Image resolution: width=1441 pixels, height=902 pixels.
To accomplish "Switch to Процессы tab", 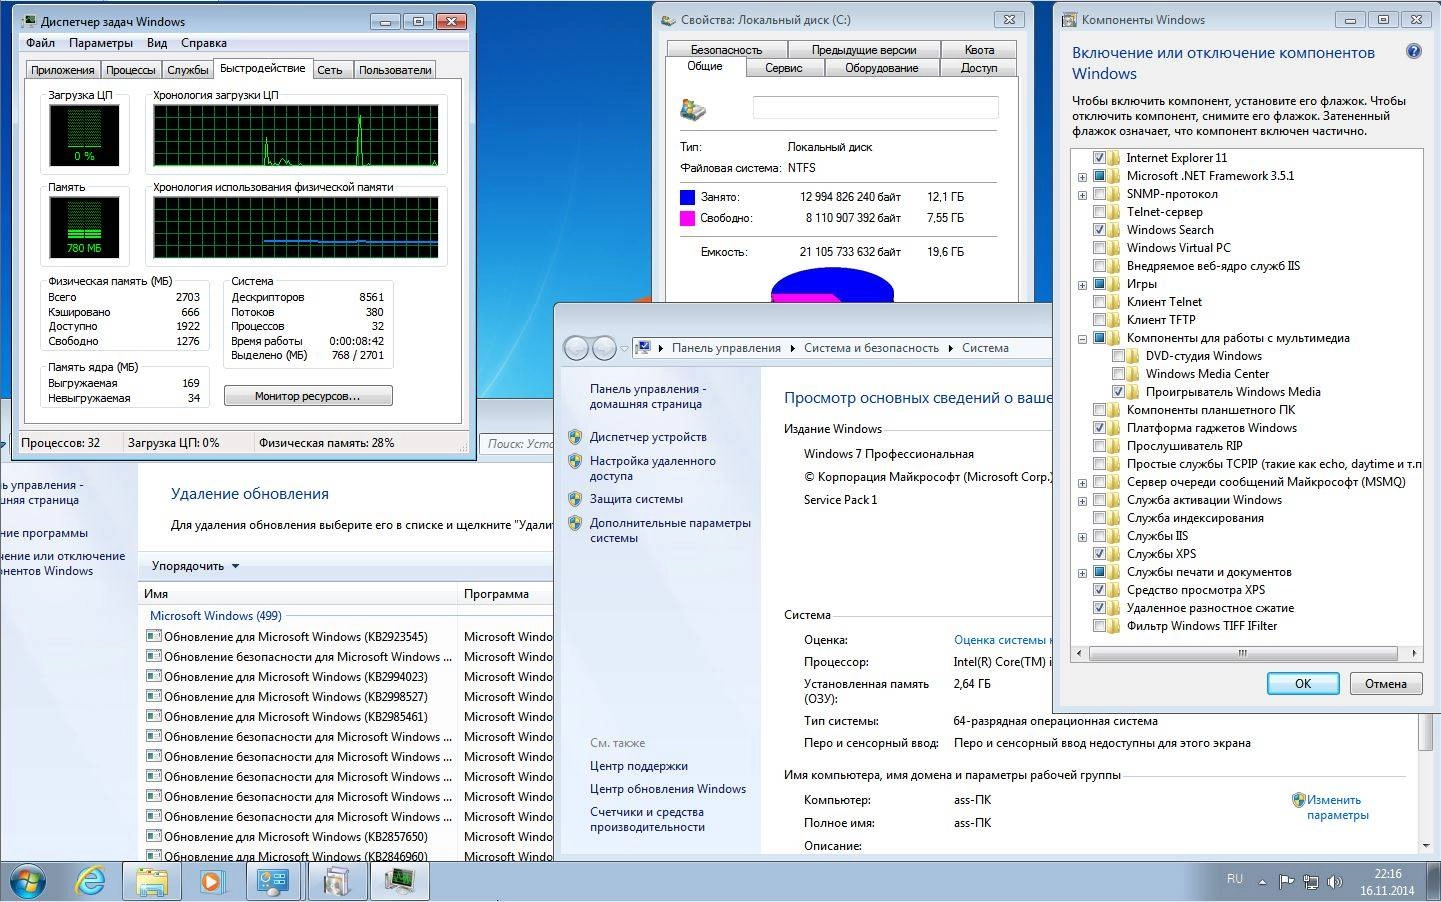I will (x=131, y=70).
